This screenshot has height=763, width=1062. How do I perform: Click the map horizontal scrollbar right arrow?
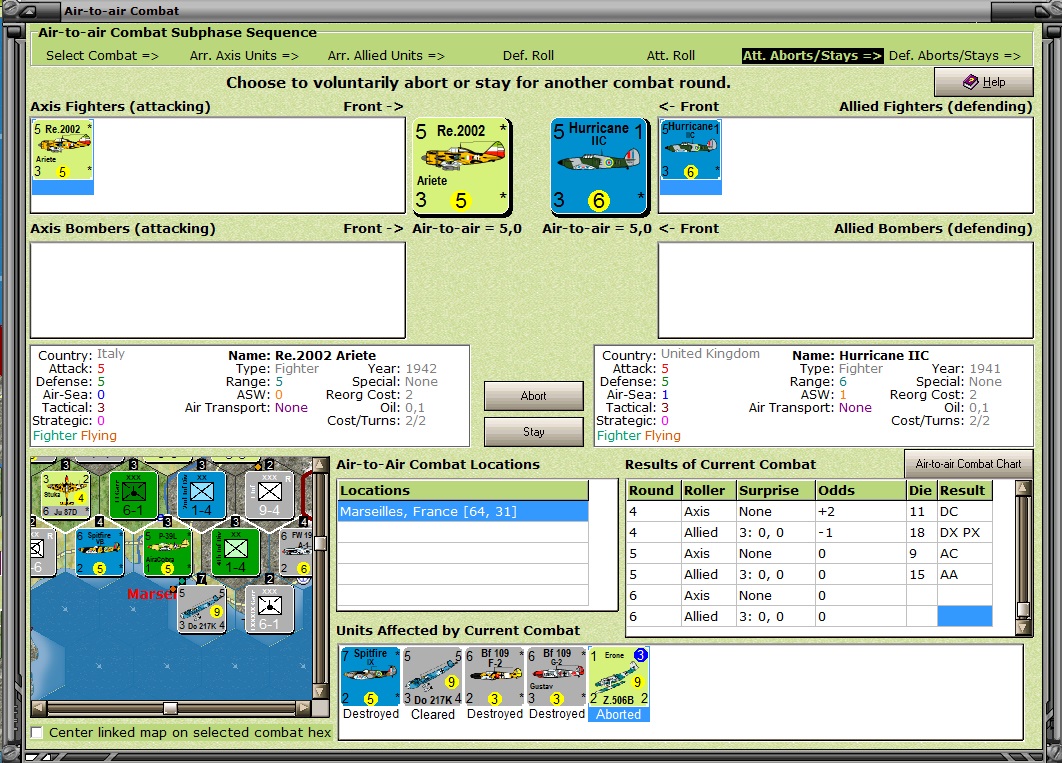303,708
